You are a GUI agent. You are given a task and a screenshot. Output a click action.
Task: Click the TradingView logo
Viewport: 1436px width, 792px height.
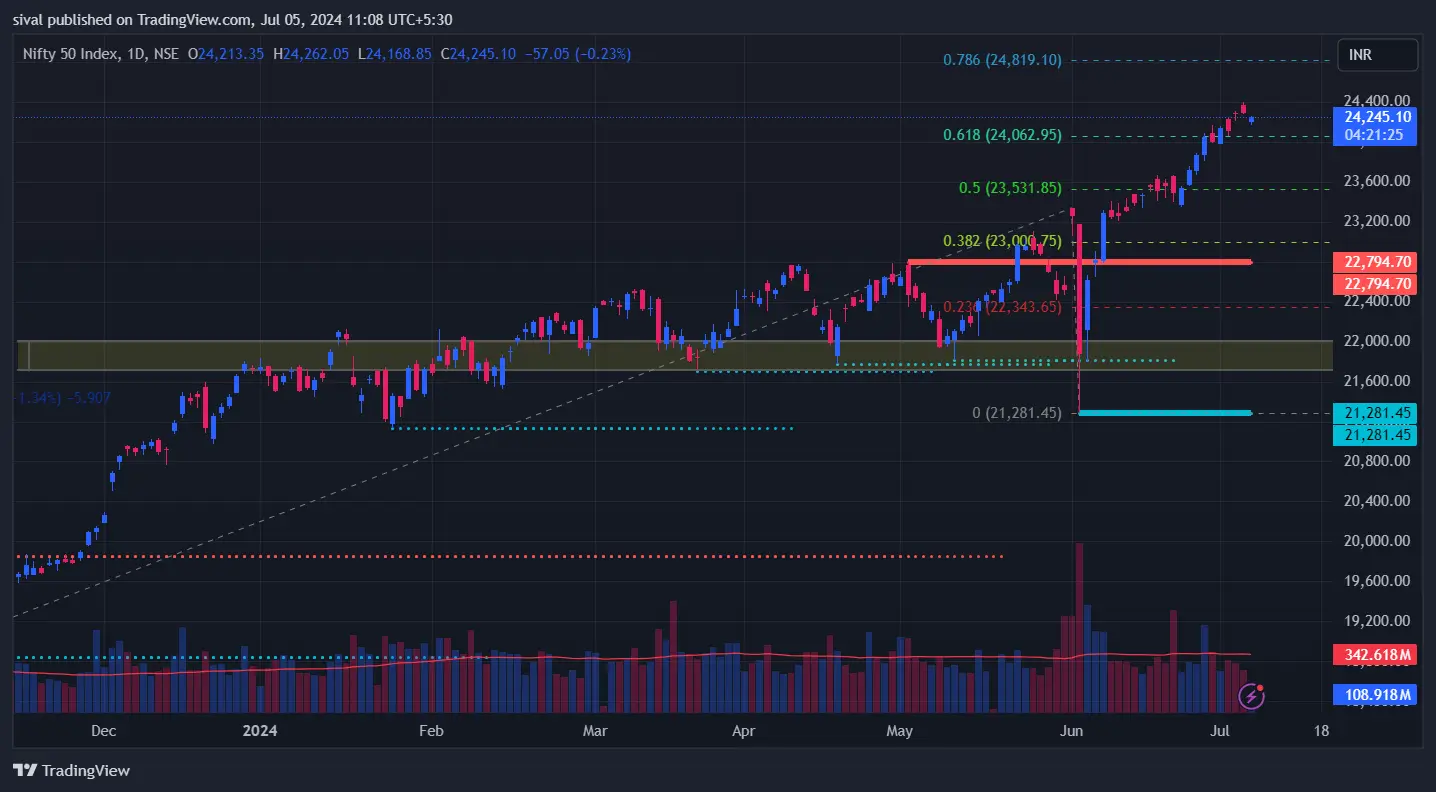tap(71, 770)
